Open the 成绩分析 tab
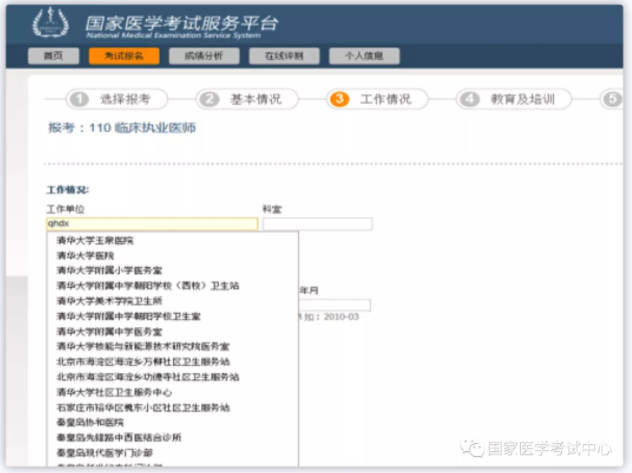The height and width of the screenshot is (473, 632). tap(204, 56)
